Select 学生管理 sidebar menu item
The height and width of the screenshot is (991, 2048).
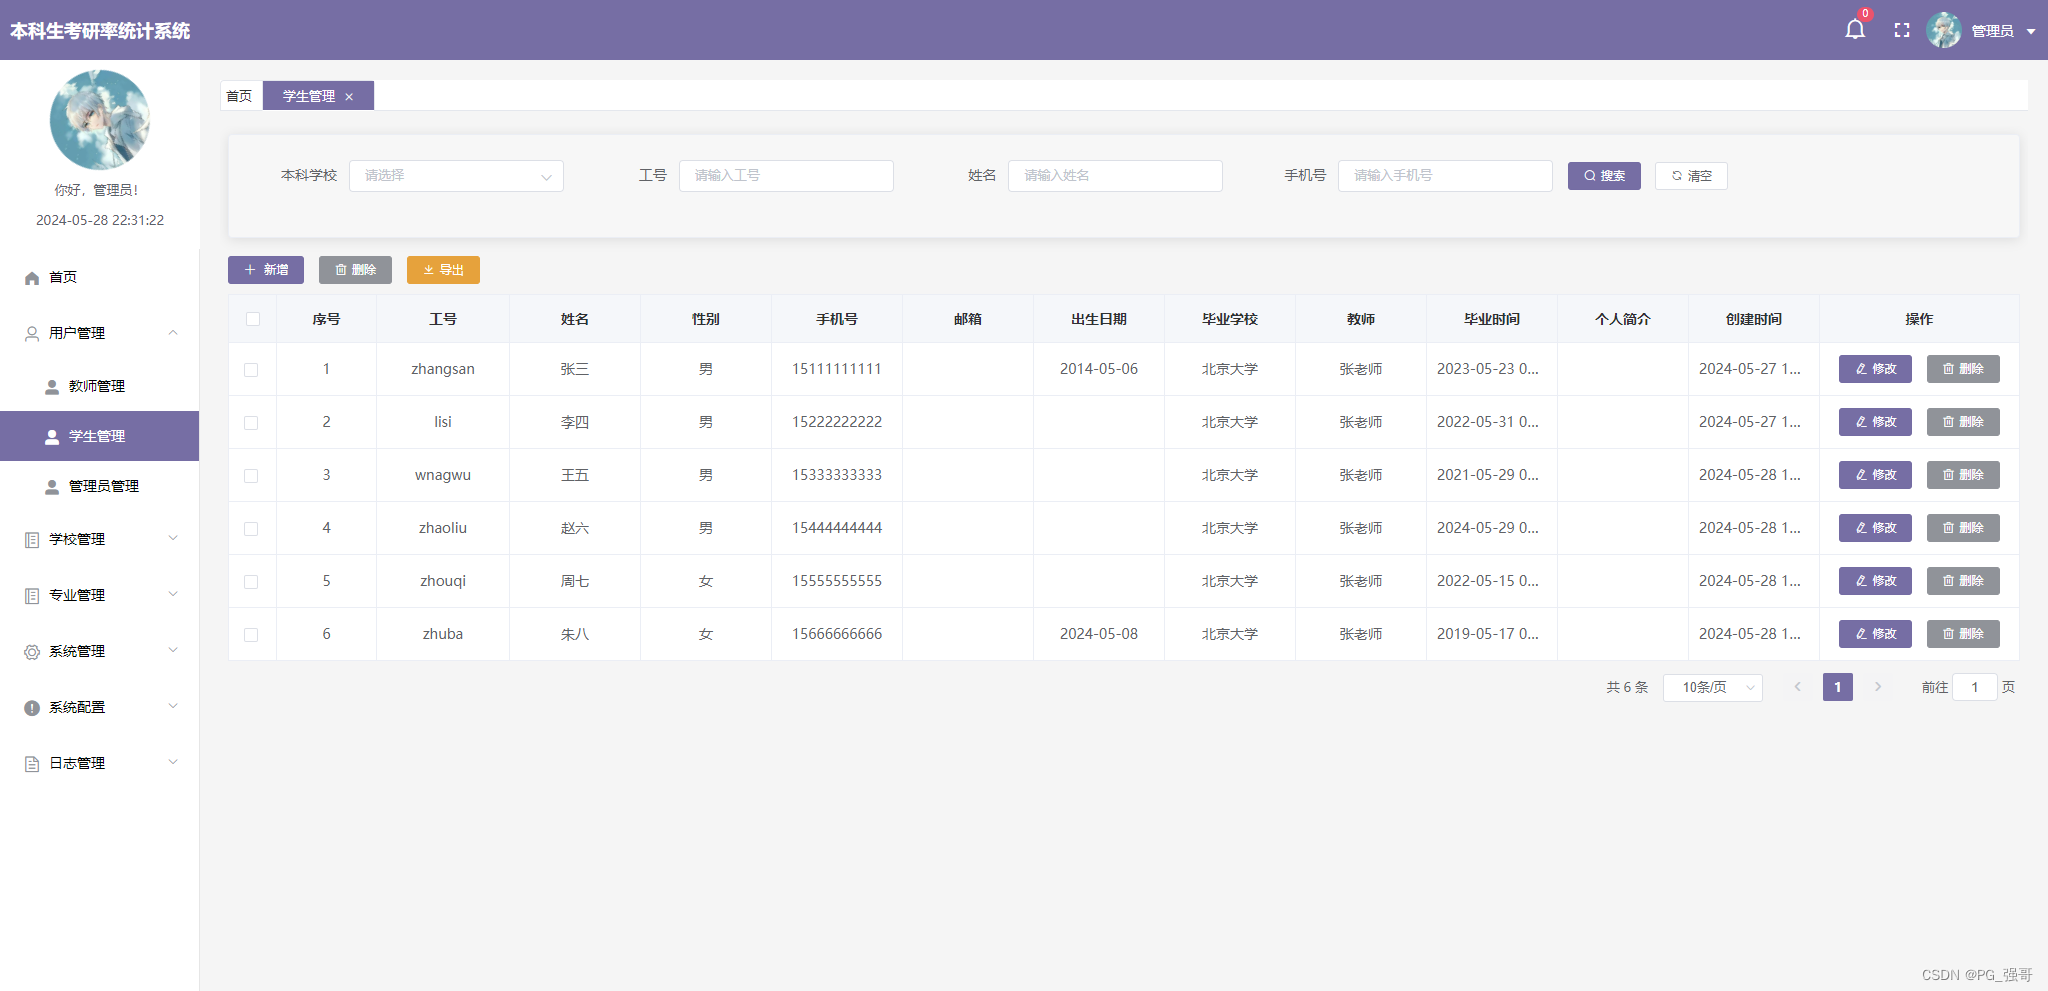coord(99,436)
